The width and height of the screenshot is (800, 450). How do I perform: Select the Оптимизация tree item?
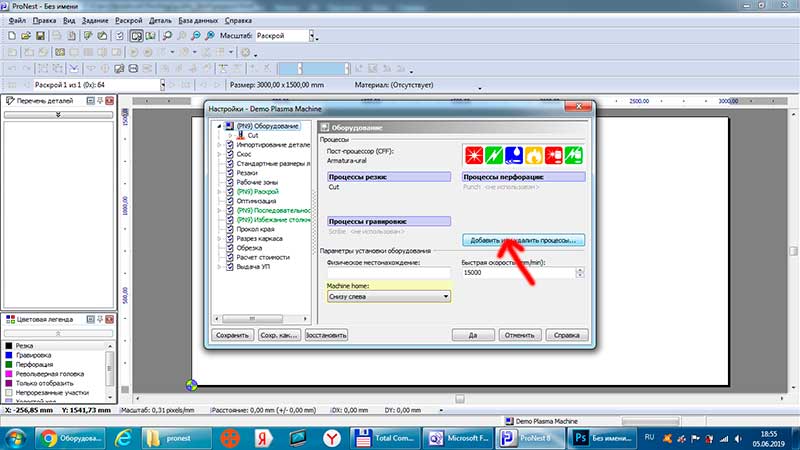[256, 201]
